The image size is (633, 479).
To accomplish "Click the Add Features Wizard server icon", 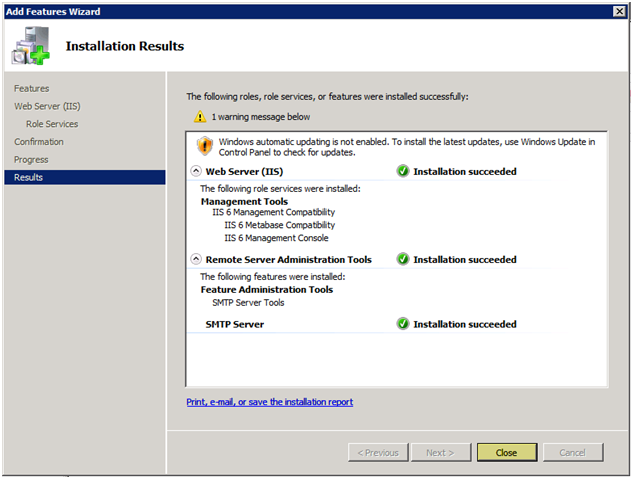I will click(x=31, y=45).
